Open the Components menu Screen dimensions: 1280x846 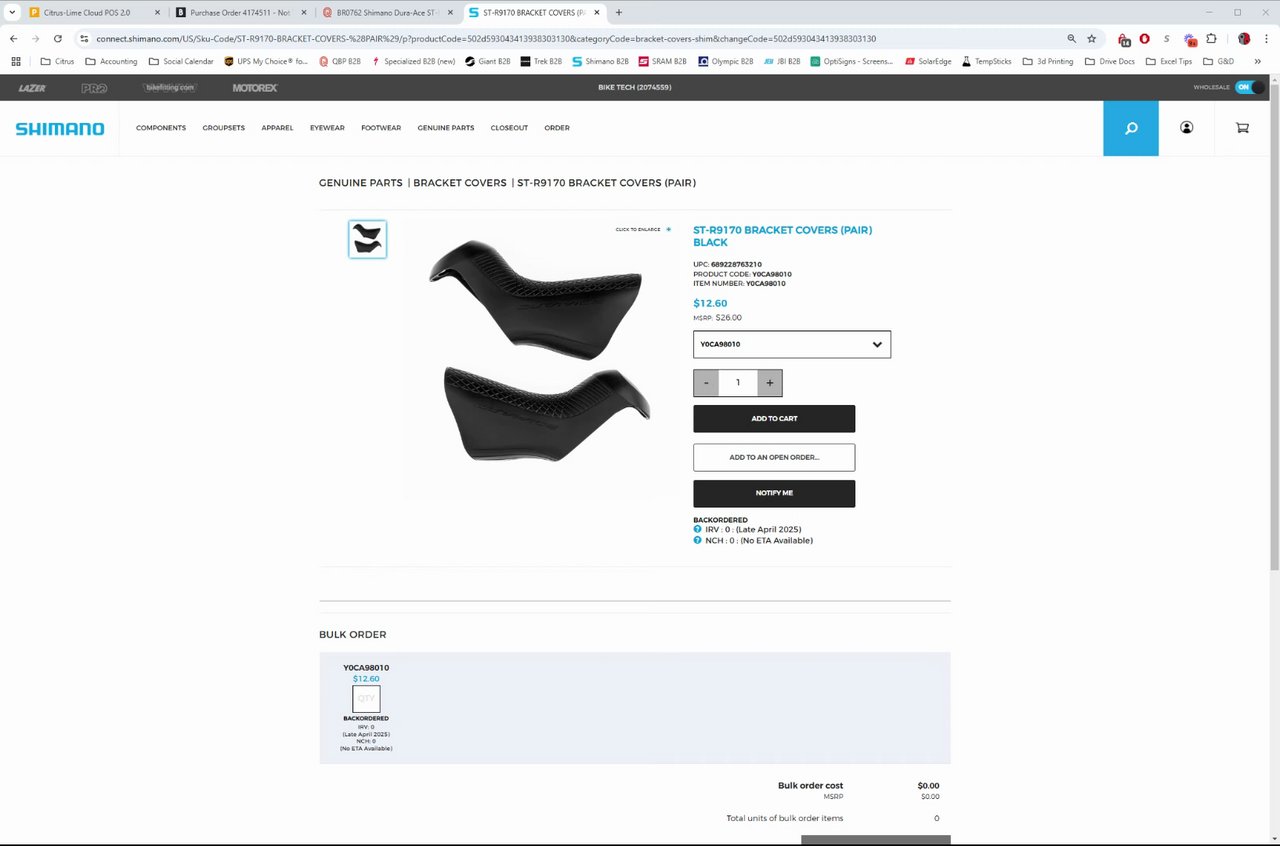161,128
